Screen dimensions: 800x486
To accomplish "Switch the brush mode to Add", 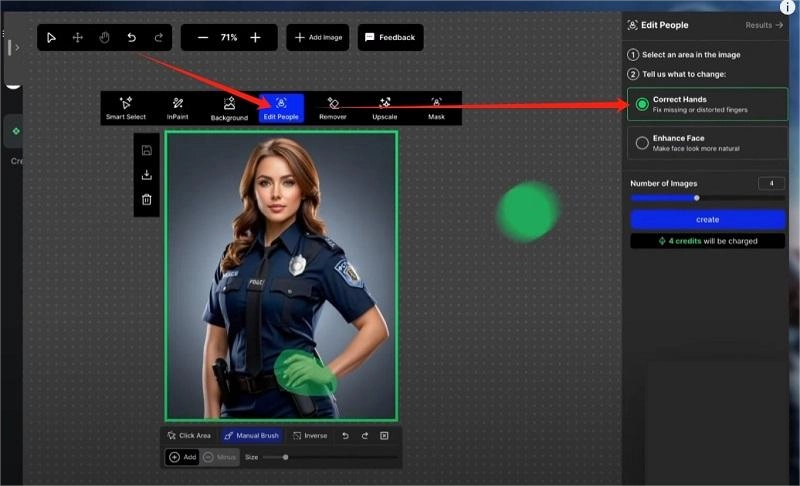I will (x=182, y=457).
